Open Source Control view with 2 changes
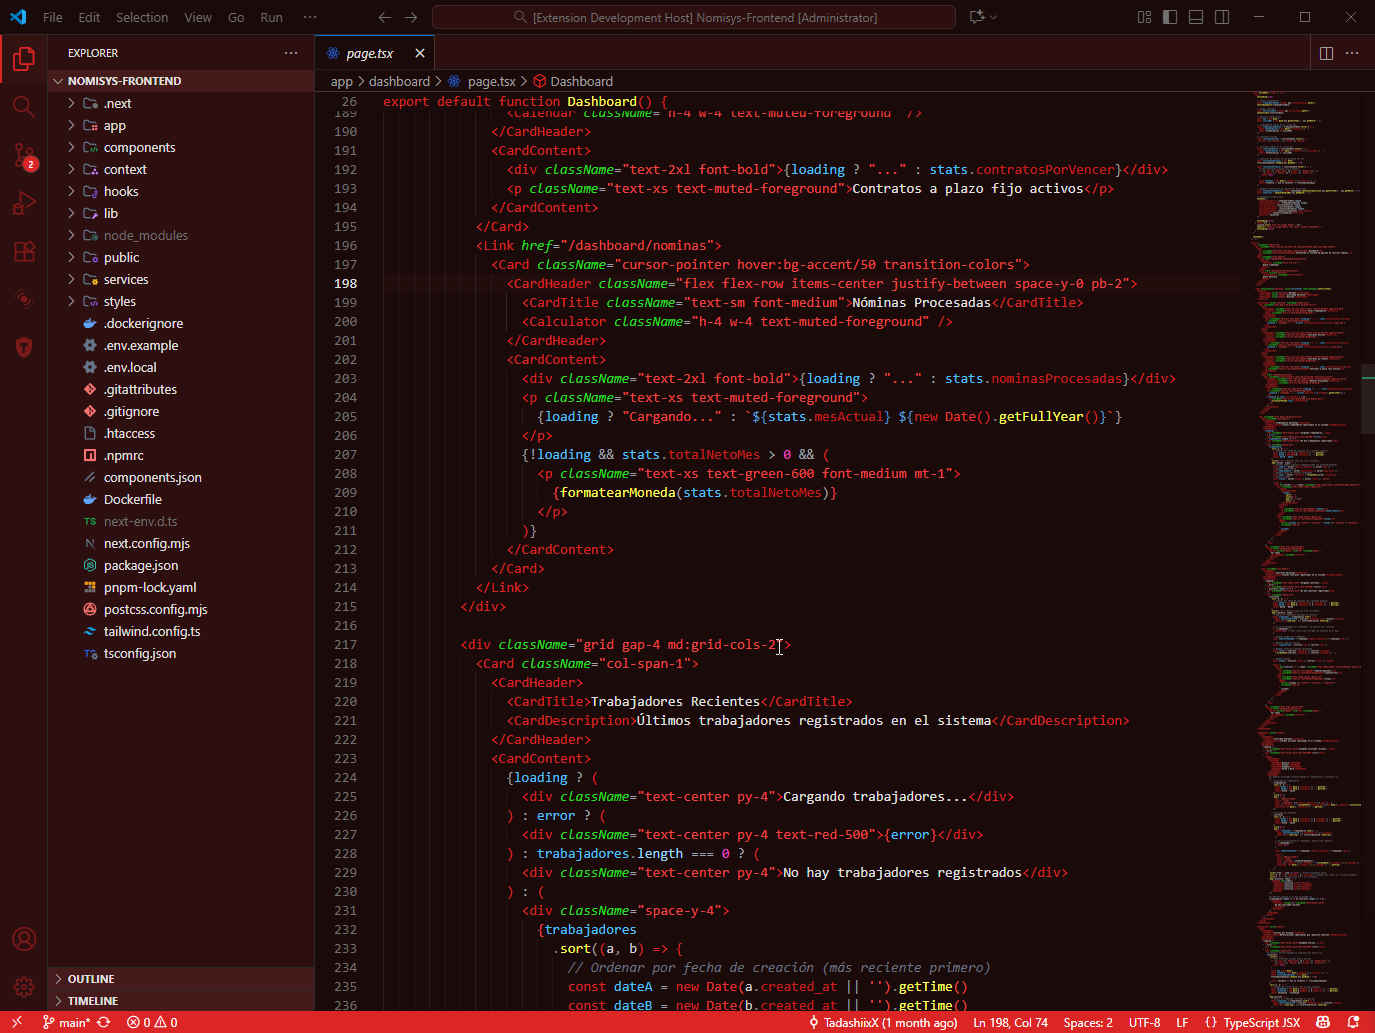Screen dimensions: 1375x1033 (24, 155)
